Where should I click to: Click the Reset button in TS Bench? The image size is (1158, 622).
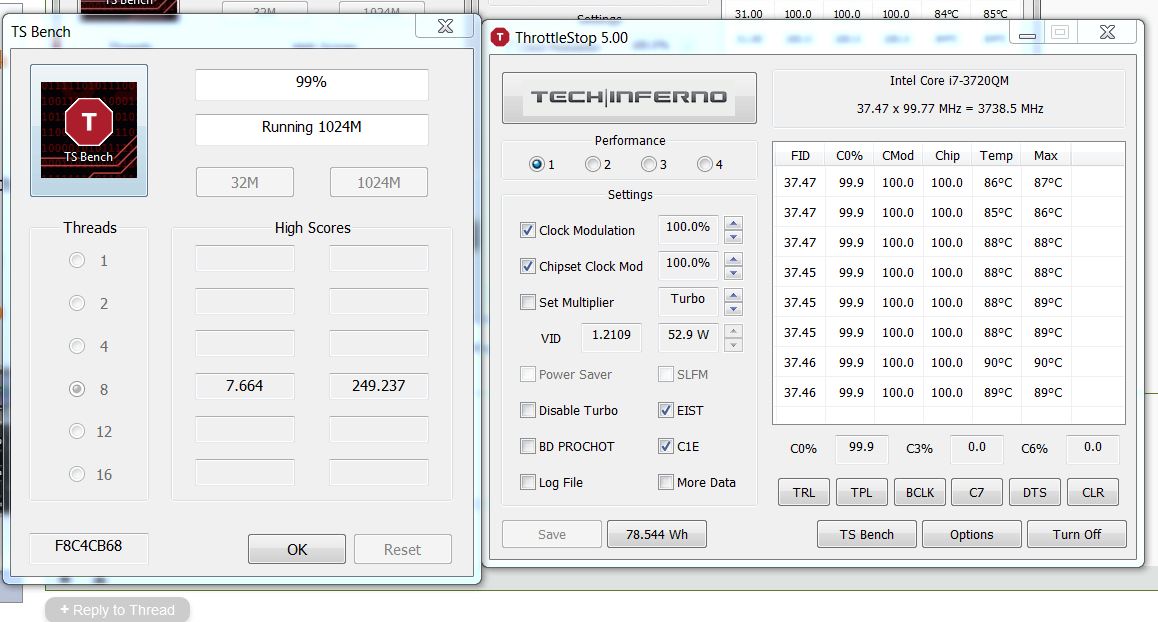(x=402, y=549)
